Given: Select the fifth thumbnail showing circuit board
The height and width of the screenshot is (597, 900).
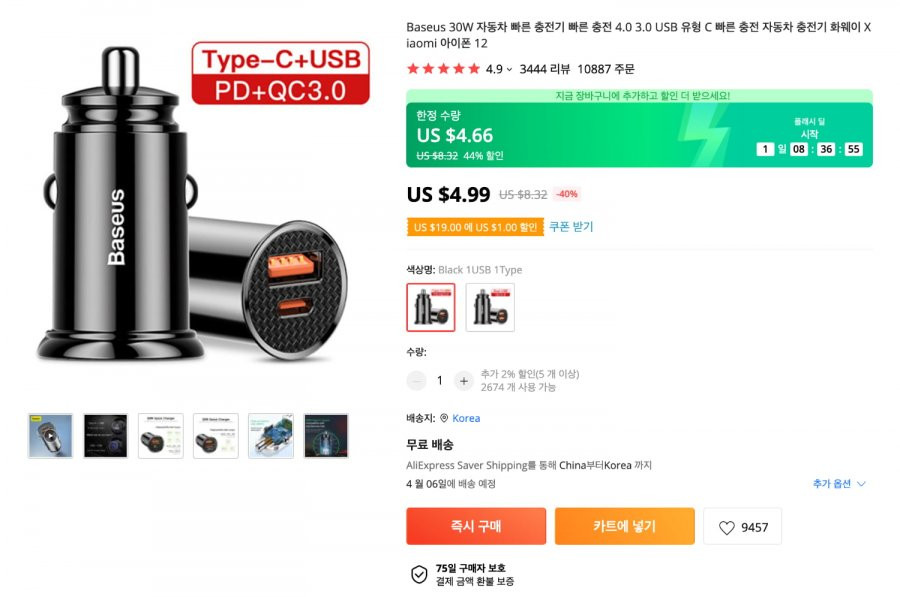Looking at the screenshot, I should (x=271, y=436).
